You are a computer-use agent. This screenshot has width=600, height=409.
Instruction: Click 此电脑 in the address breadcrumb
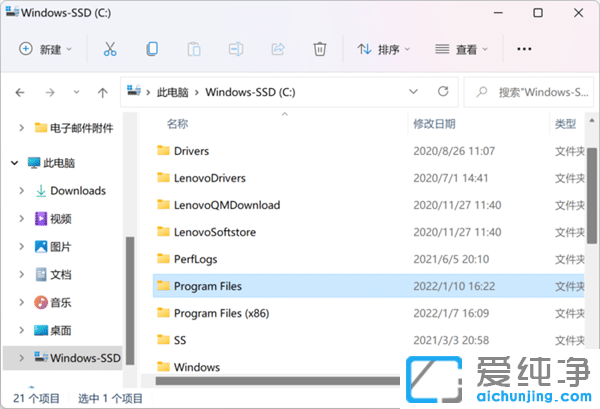coord(173,92)
